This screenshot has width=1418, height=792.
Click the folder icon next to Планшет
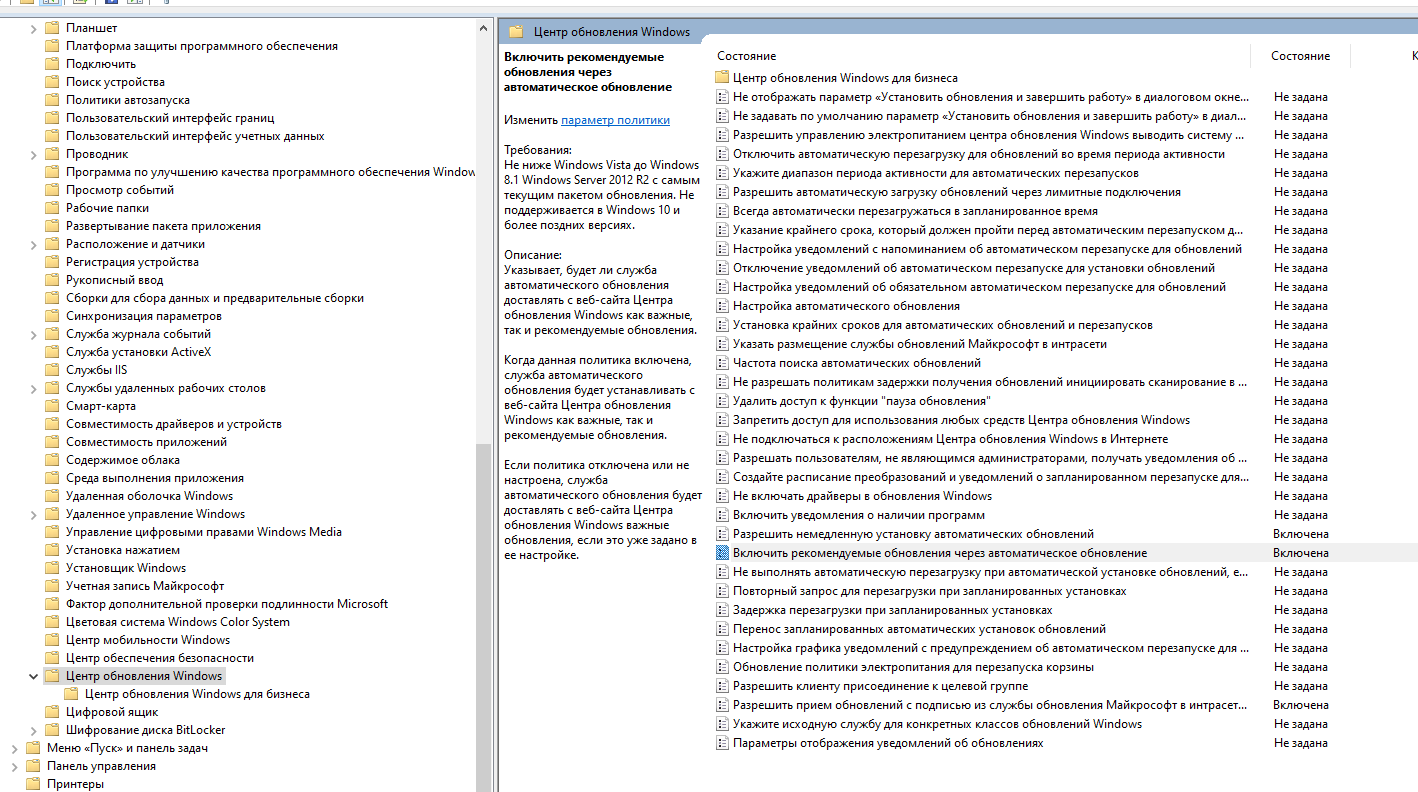coord(53,28)
